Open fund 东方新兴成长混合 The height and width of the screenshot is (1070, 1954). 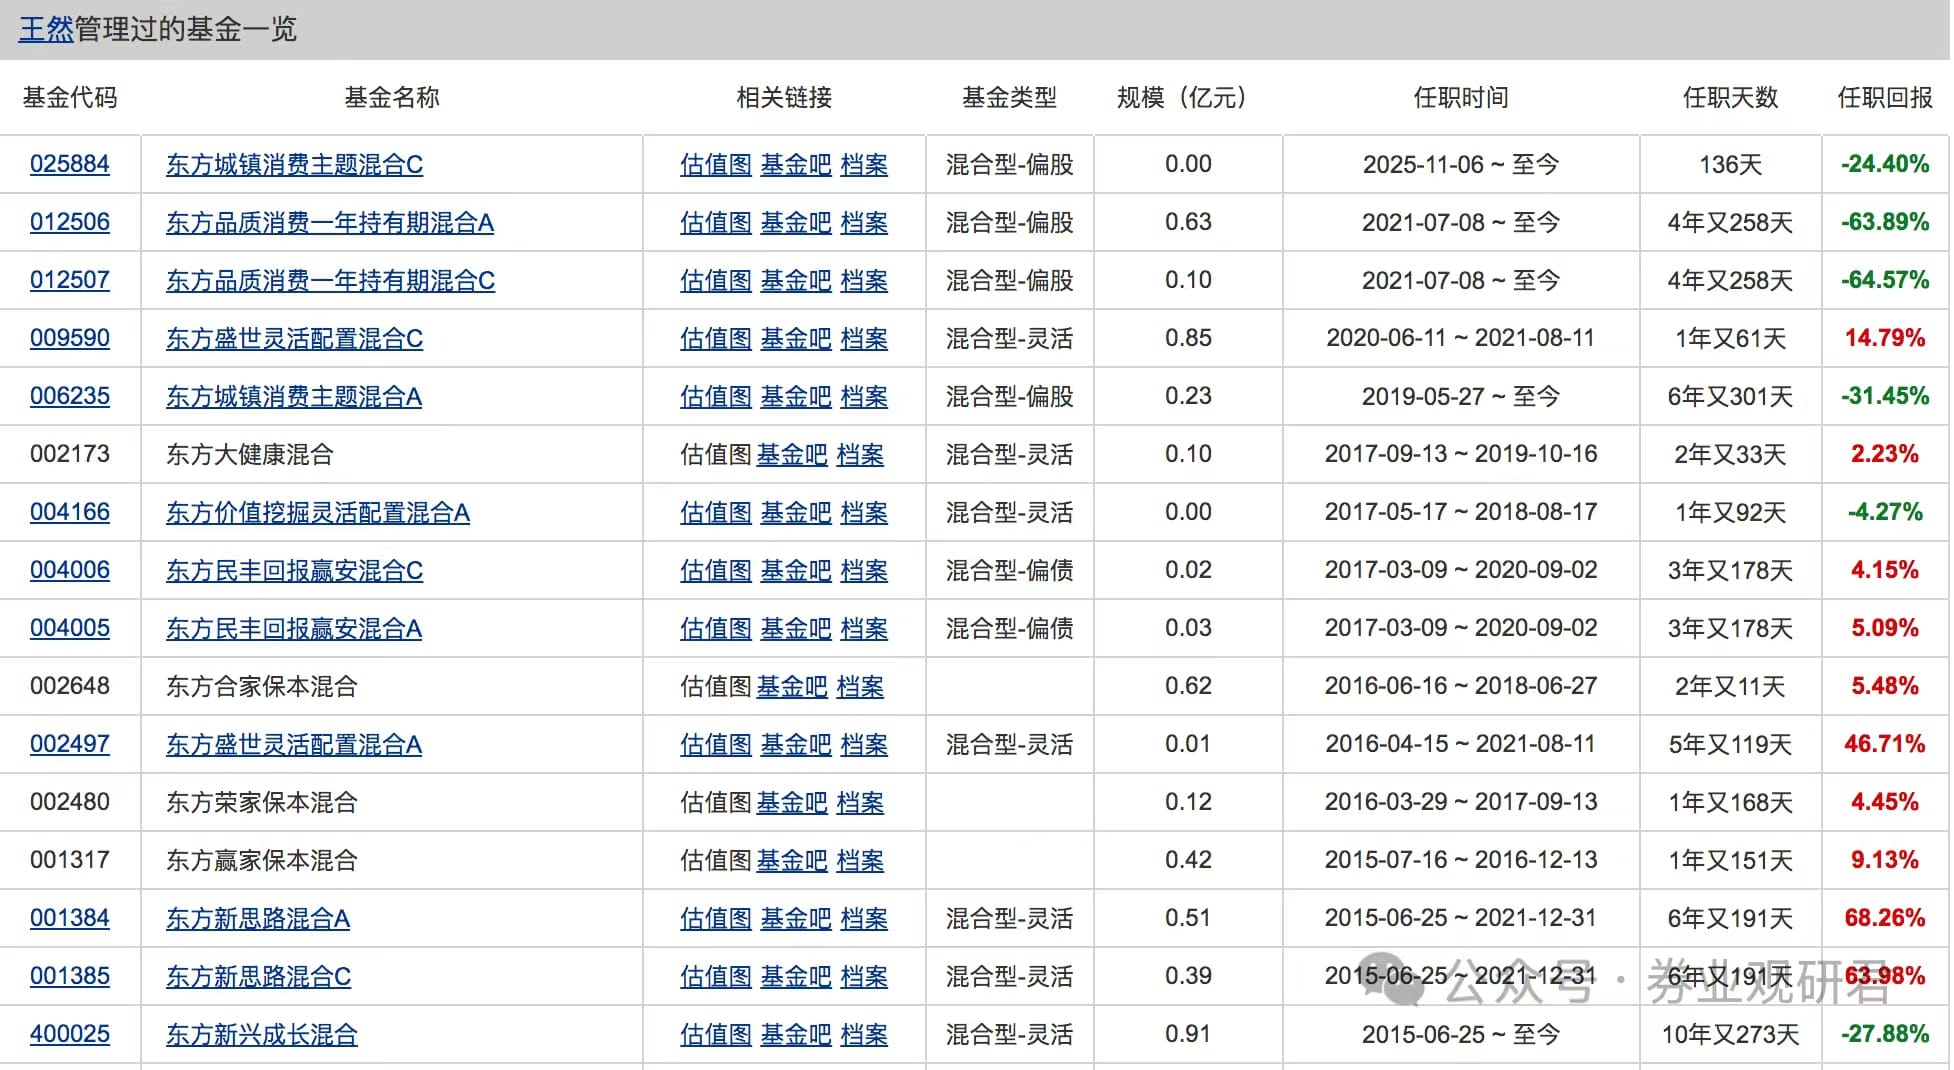pyautogui.click(x=261, y=1035)
